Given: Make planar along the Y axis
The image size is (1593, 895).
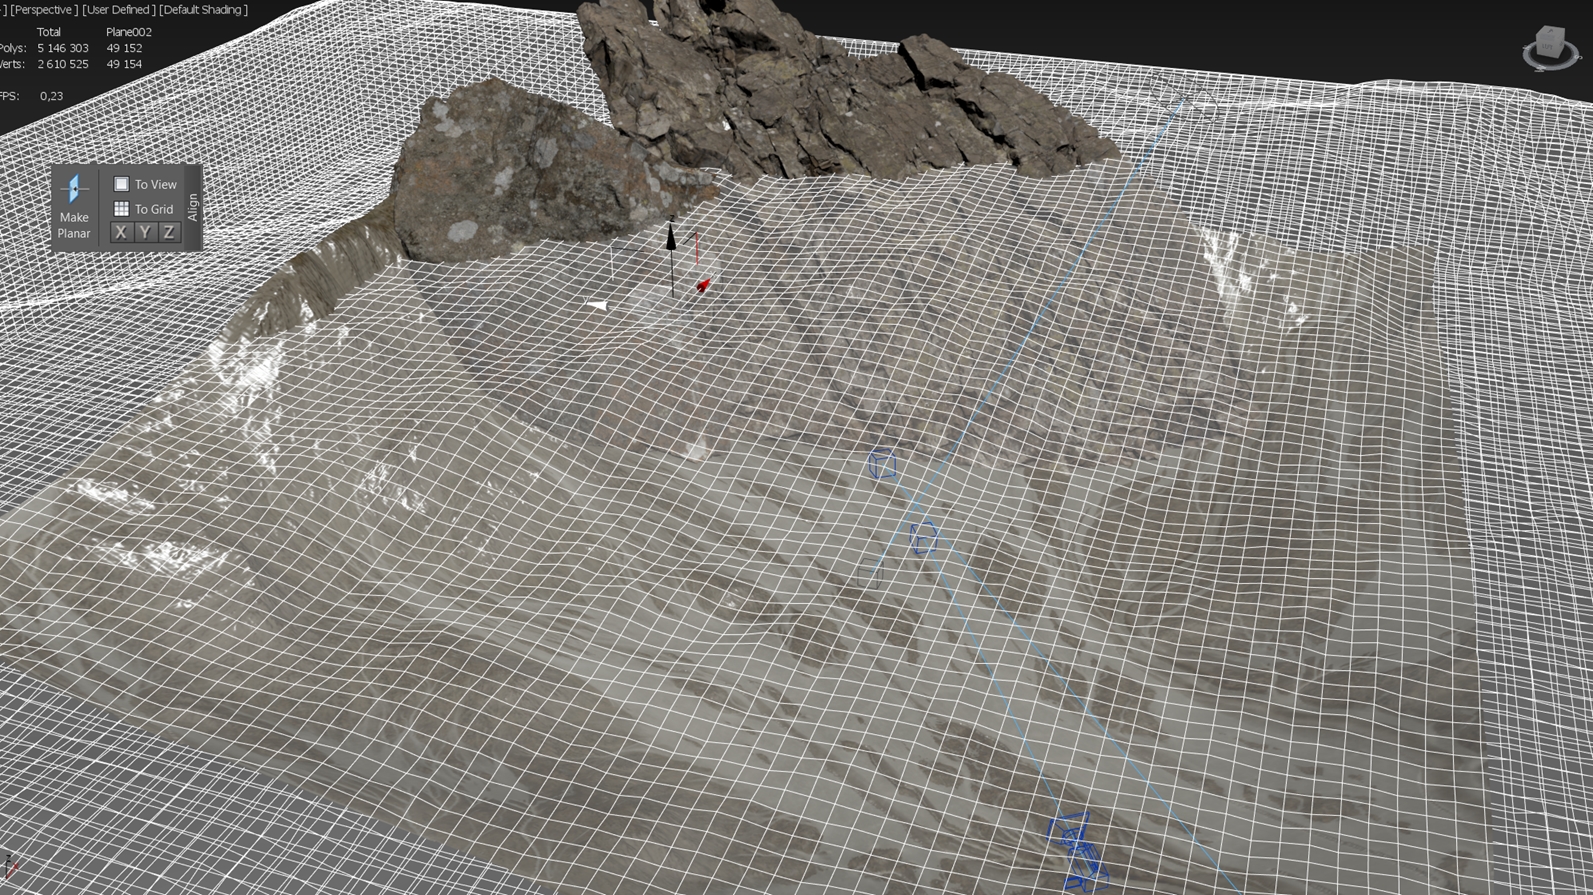Looking at the screenshot, I should tap(145, 233).
